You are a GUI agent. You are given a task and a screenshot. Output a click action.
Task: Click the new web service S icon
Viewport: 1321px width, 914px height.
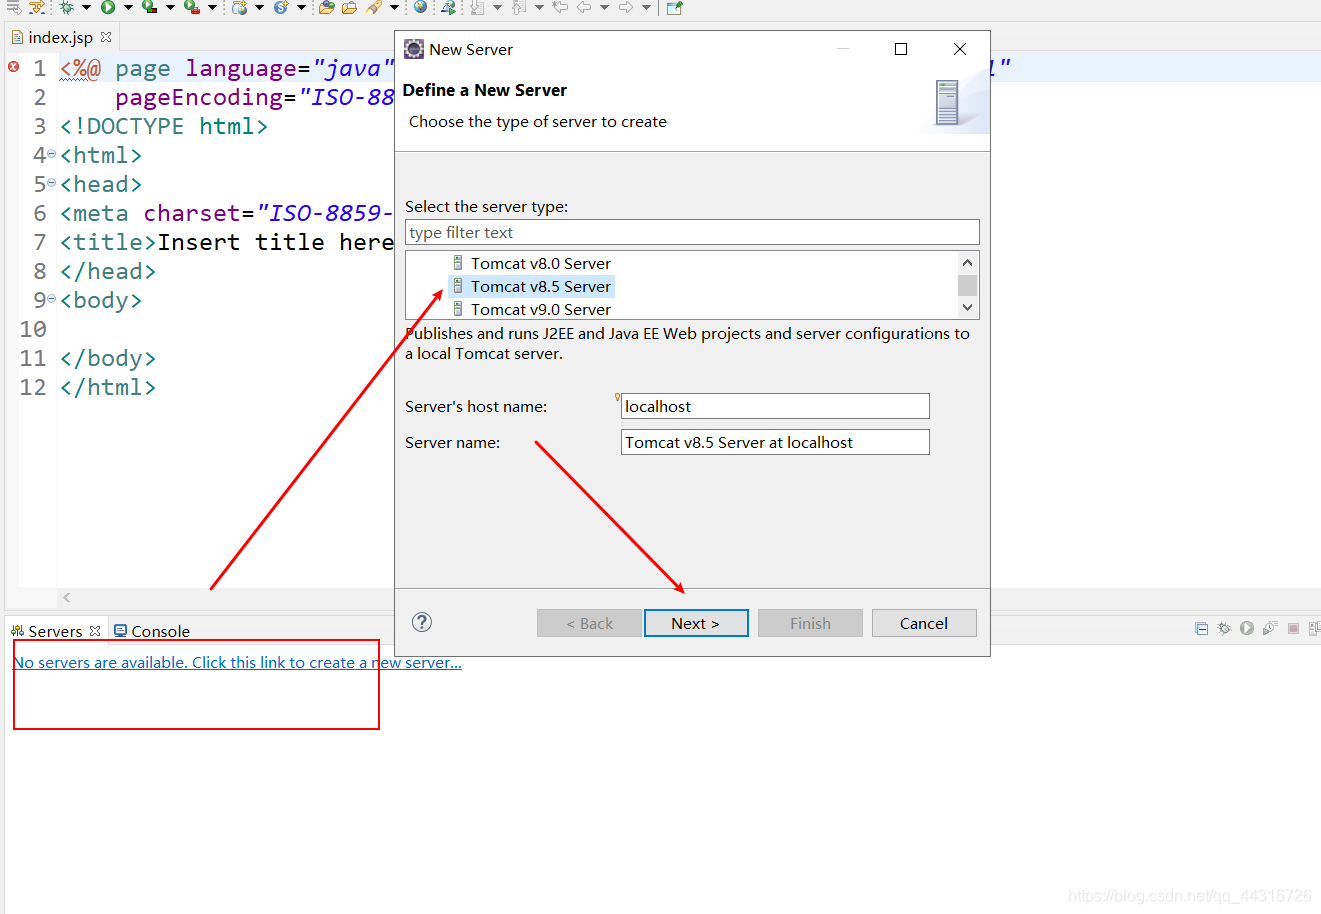pyautogui.click(x=281, y=7)
